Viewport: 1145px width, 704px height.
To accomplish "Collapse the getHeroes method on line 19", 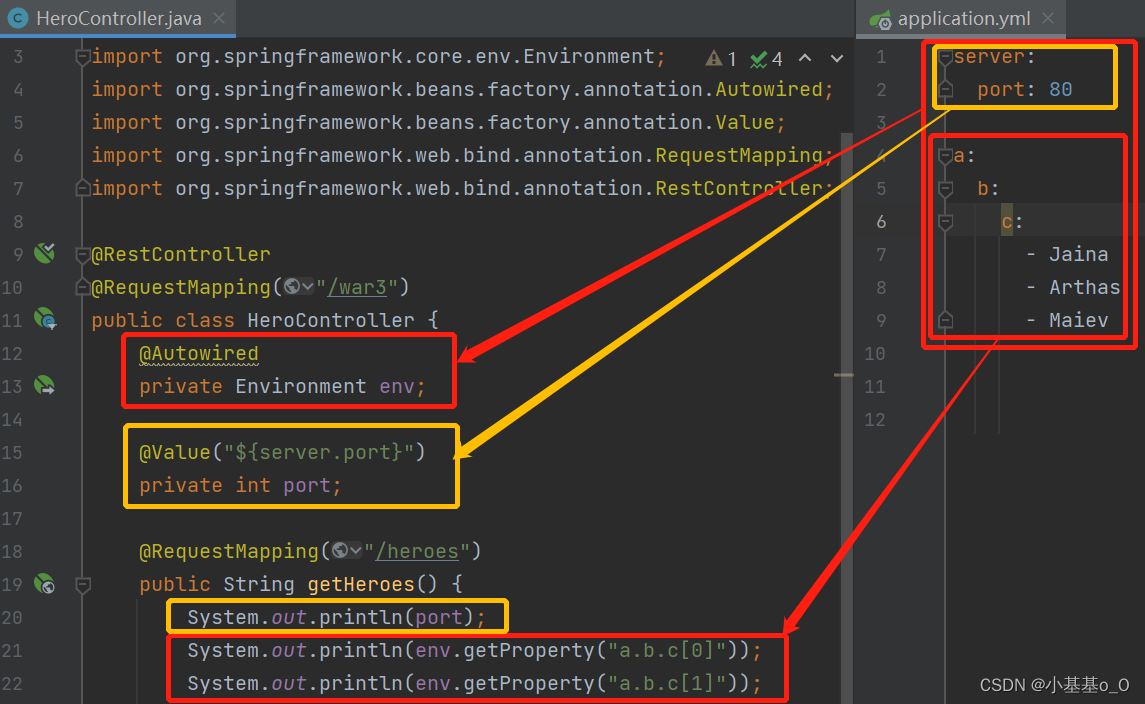I will 83,584.
